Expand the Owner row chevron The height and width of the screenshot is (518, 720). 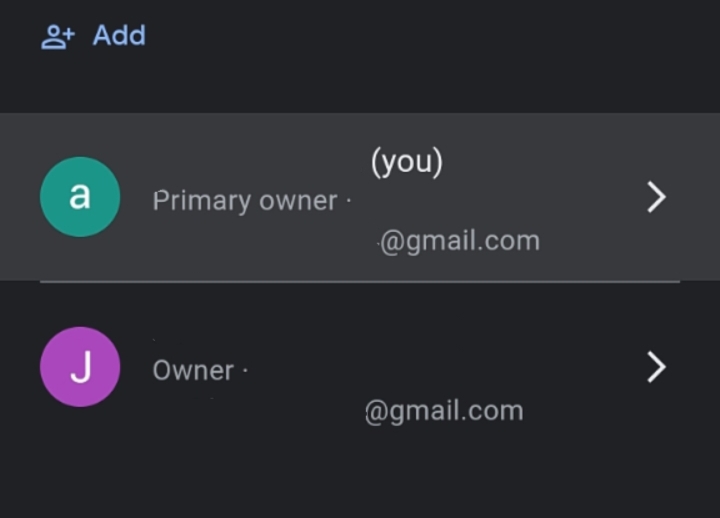(x=657, y=367)
